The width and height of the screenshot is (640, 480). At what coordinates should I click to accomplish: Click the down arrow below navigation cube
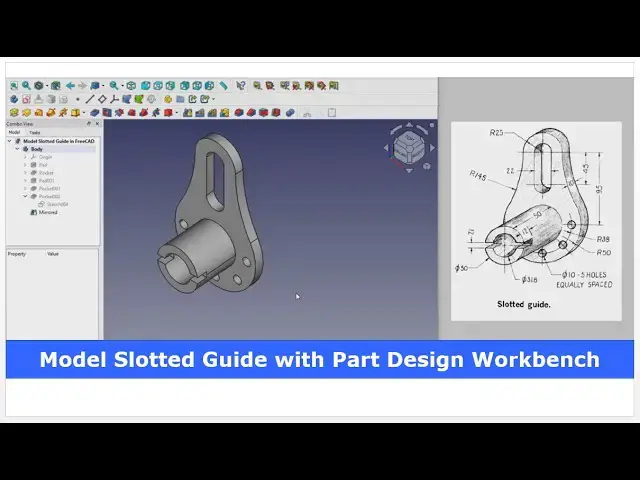(x=409, y=171)
